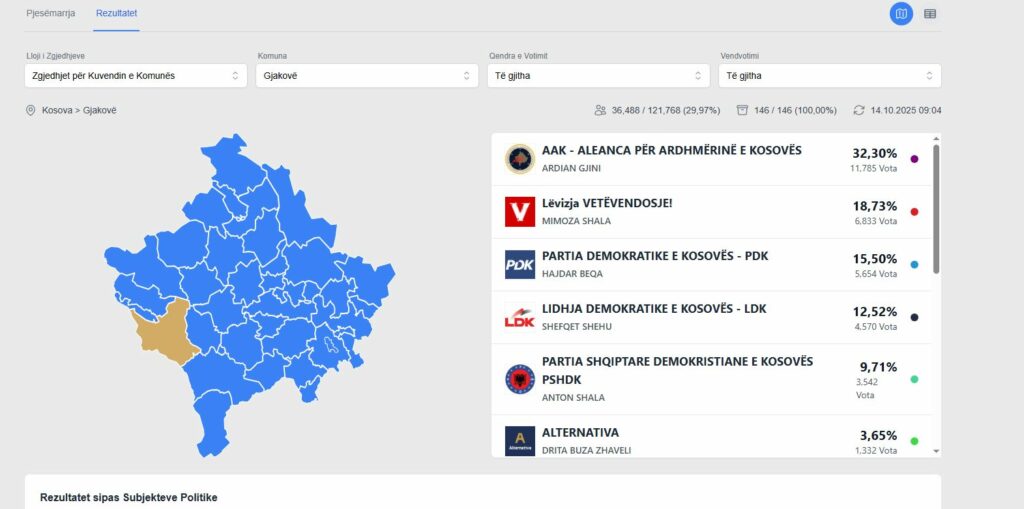Click the voter turnout people icon
1024x509 pixels.
(x=601, y=110)
